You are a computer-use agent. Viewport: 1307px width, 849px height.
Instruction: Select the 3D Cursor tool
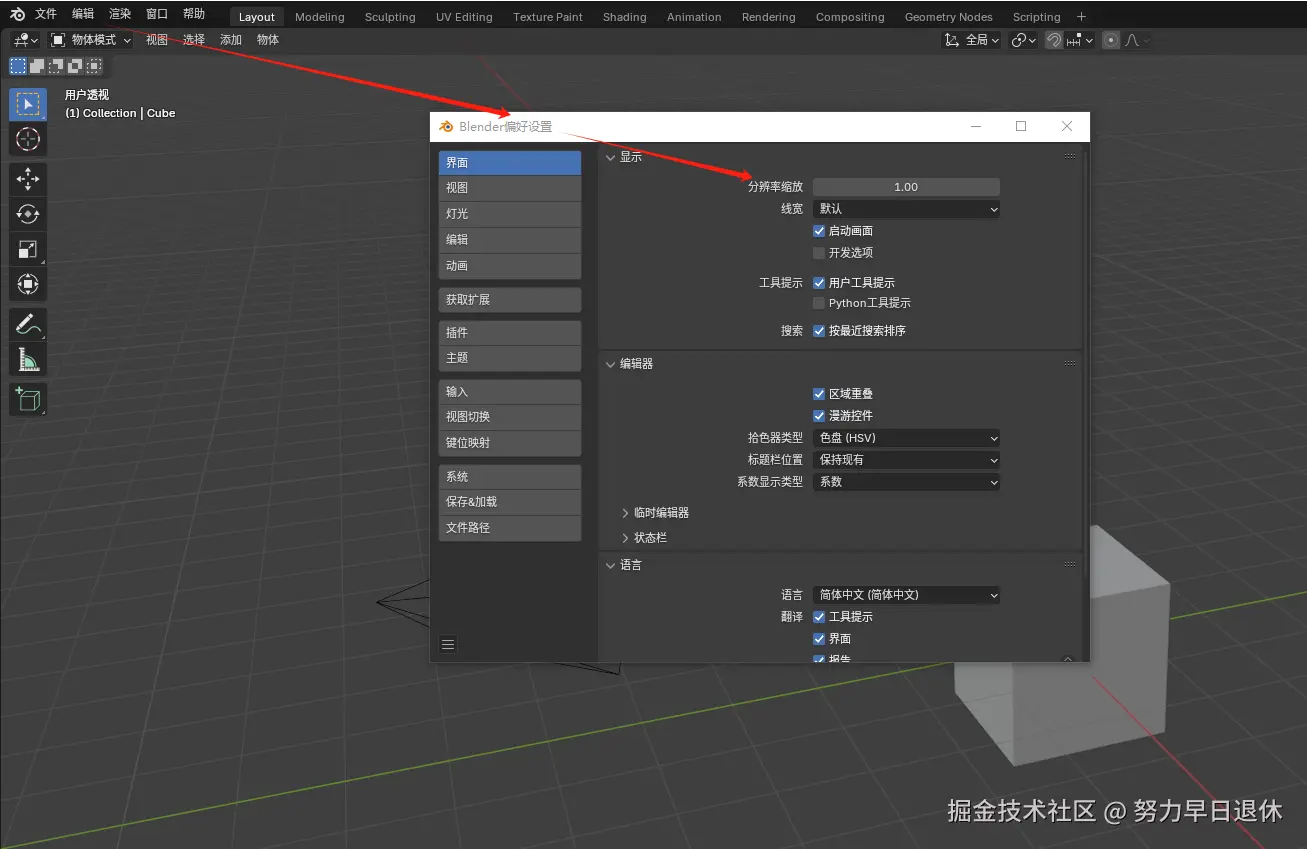pos(28,139)
